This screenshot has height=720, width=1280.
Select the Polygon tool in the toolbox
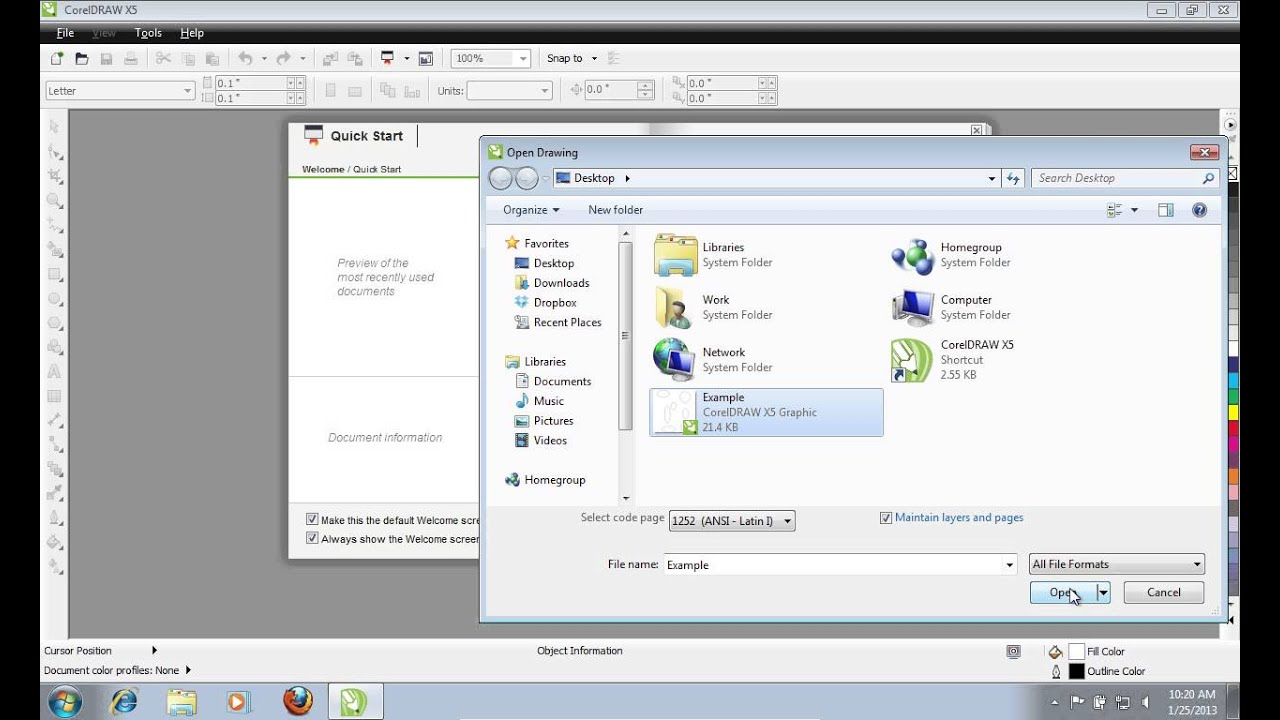point(55,323)
